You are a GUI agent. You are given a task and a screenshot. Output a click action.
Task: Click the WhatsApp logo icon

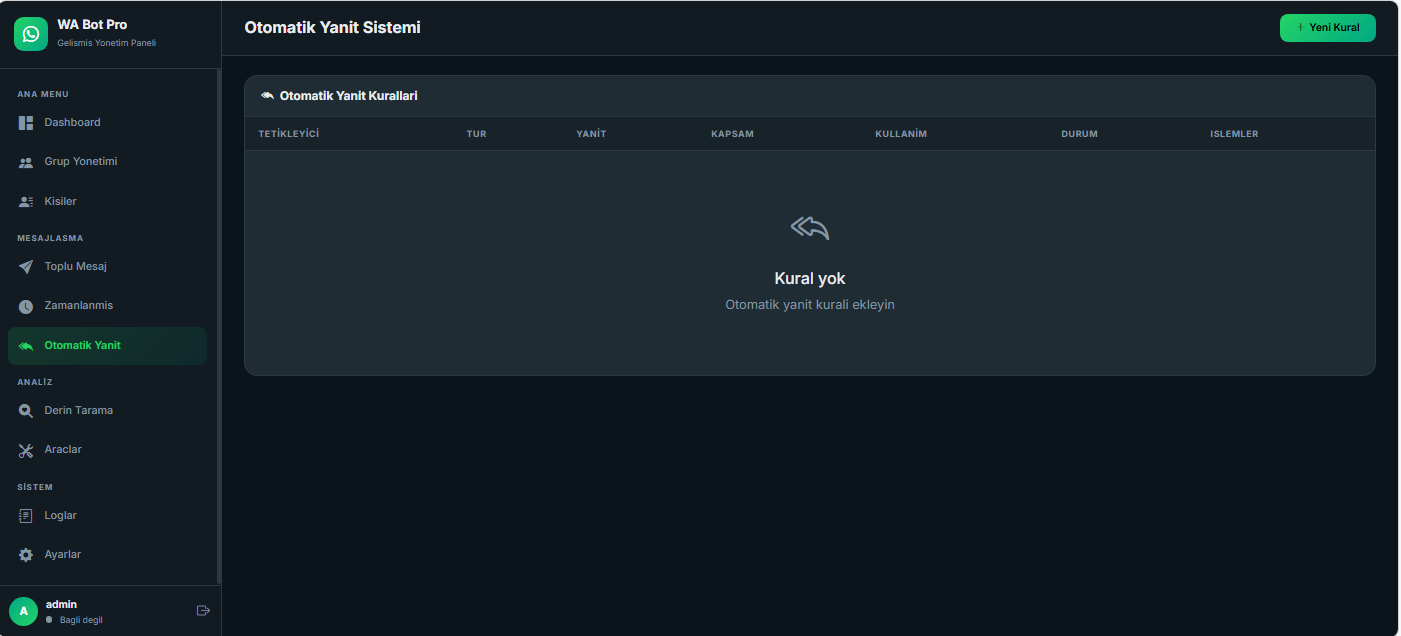coord(31,34)
